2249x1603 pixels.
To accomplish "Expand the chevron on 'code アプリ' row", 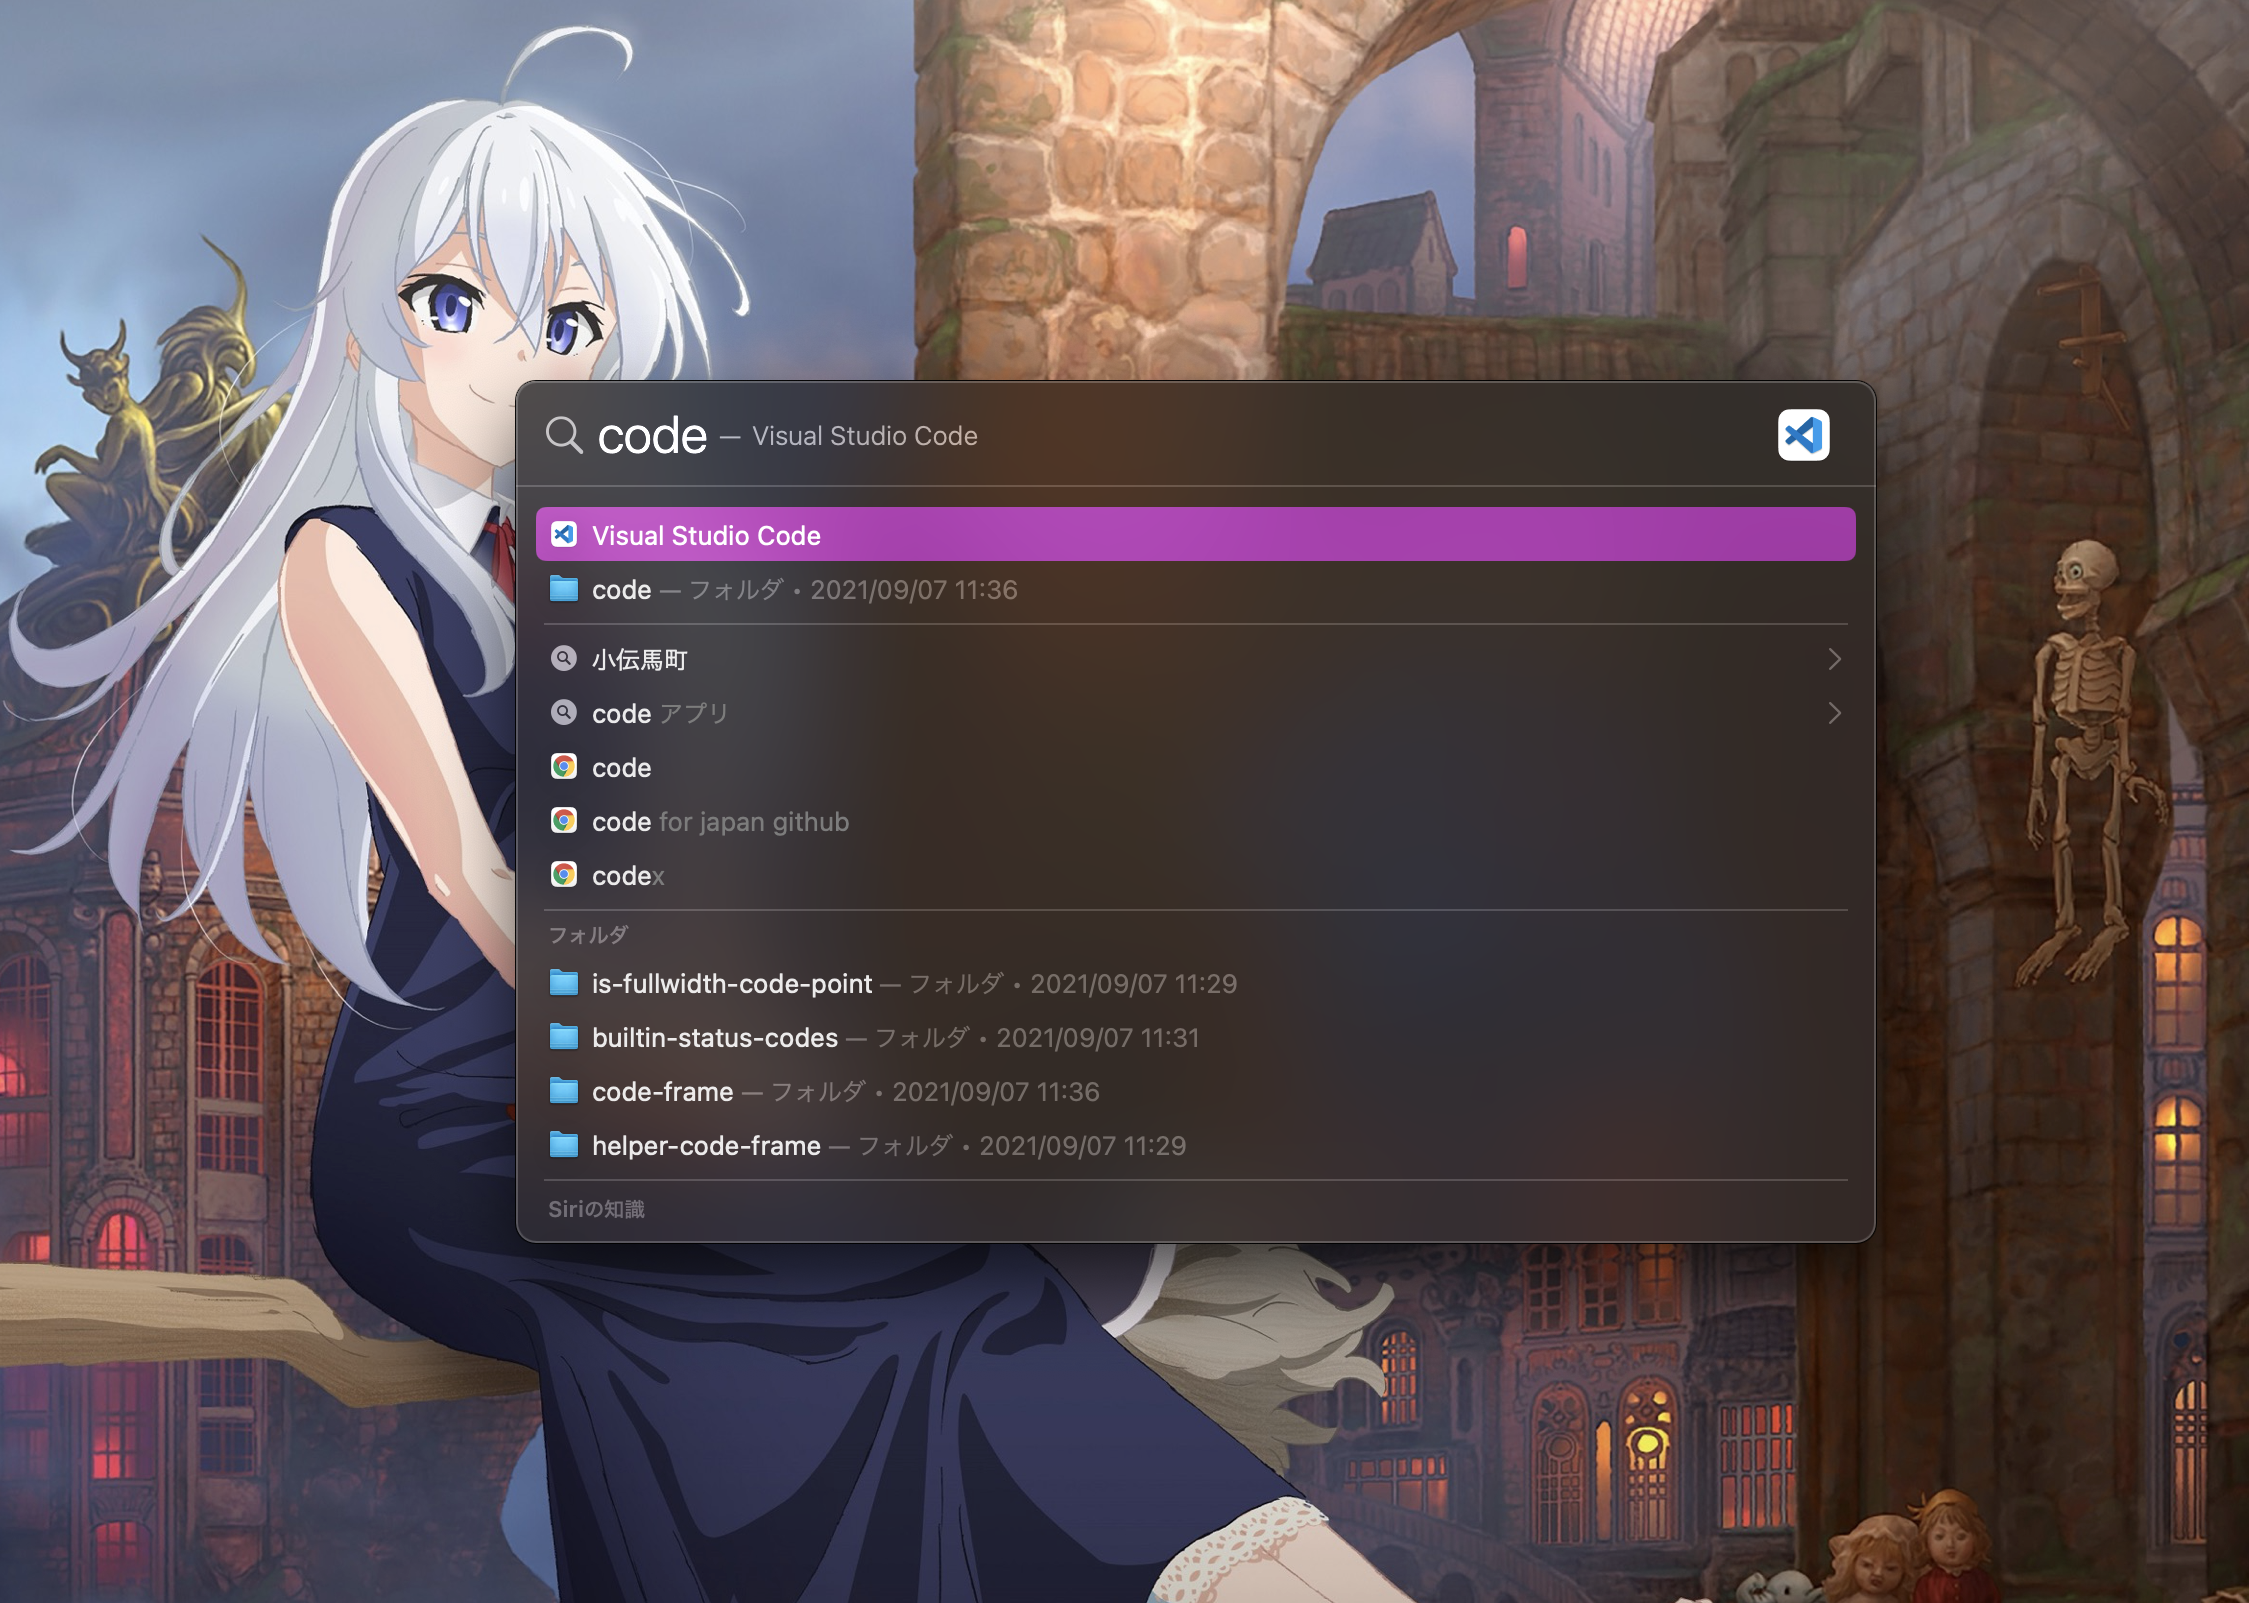I will (x=1834, y=713).
